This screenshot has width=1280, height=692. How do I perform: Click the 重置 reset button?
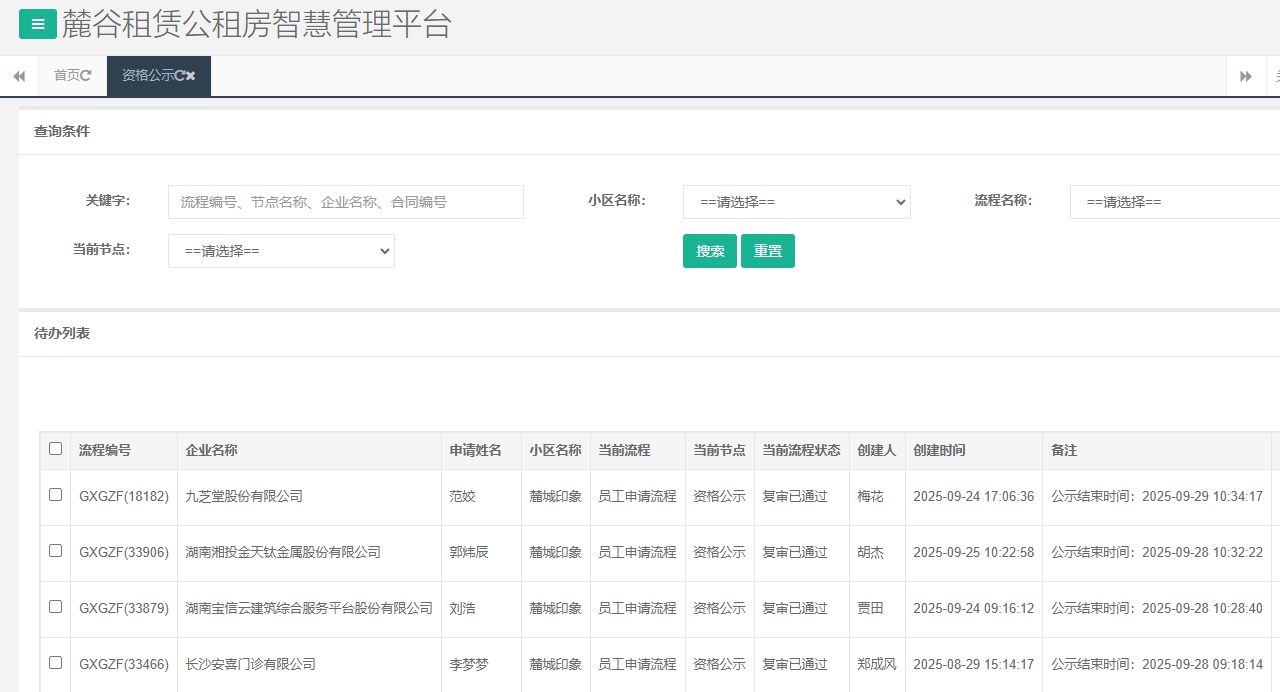[767, 251]
